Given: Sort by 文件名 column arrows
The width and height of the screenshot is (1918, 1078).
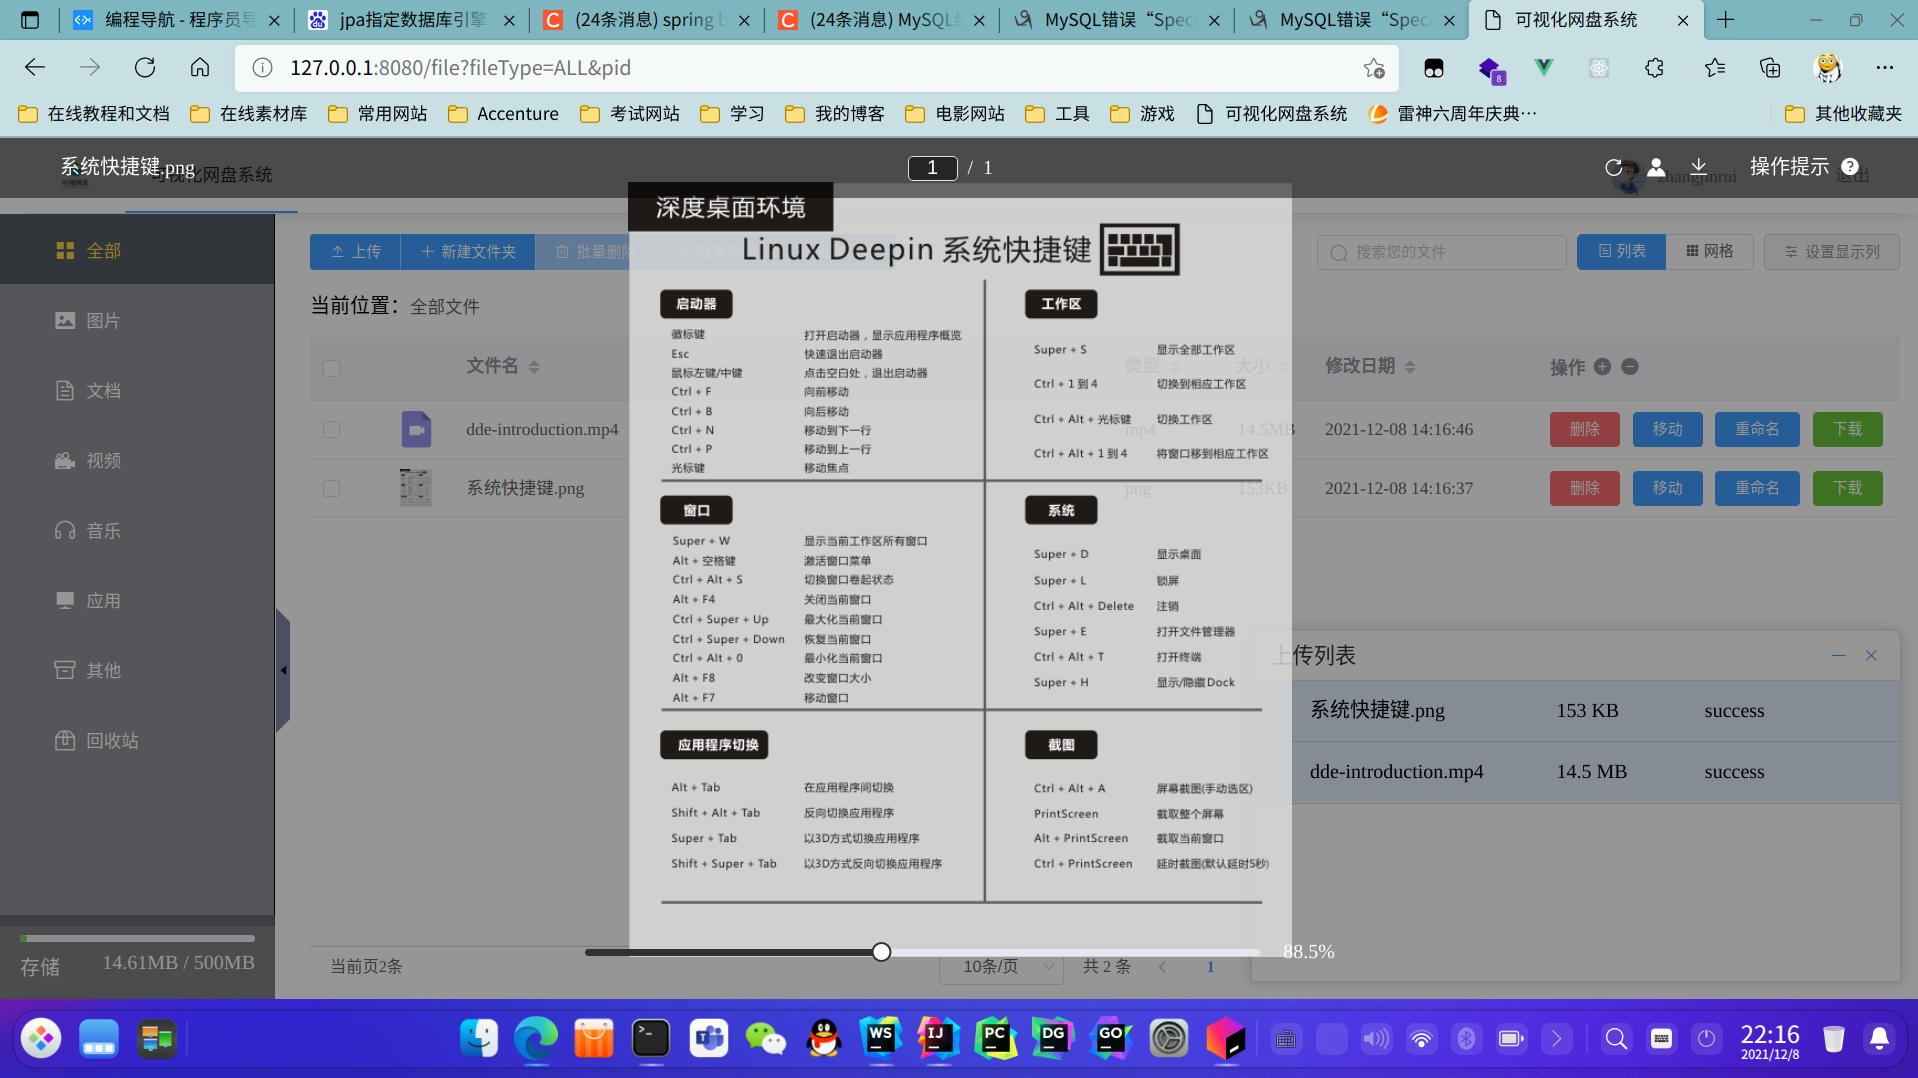Looking at the screenshot, I should click(534, 367).
